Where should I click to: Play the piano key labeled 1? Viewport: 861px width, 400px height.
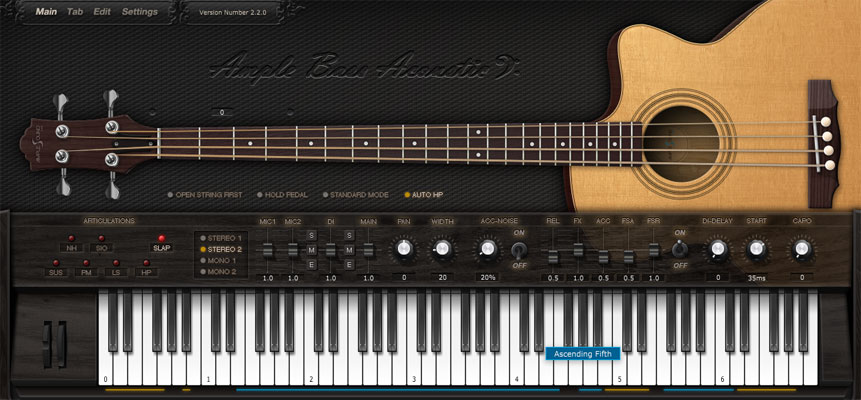208,368
